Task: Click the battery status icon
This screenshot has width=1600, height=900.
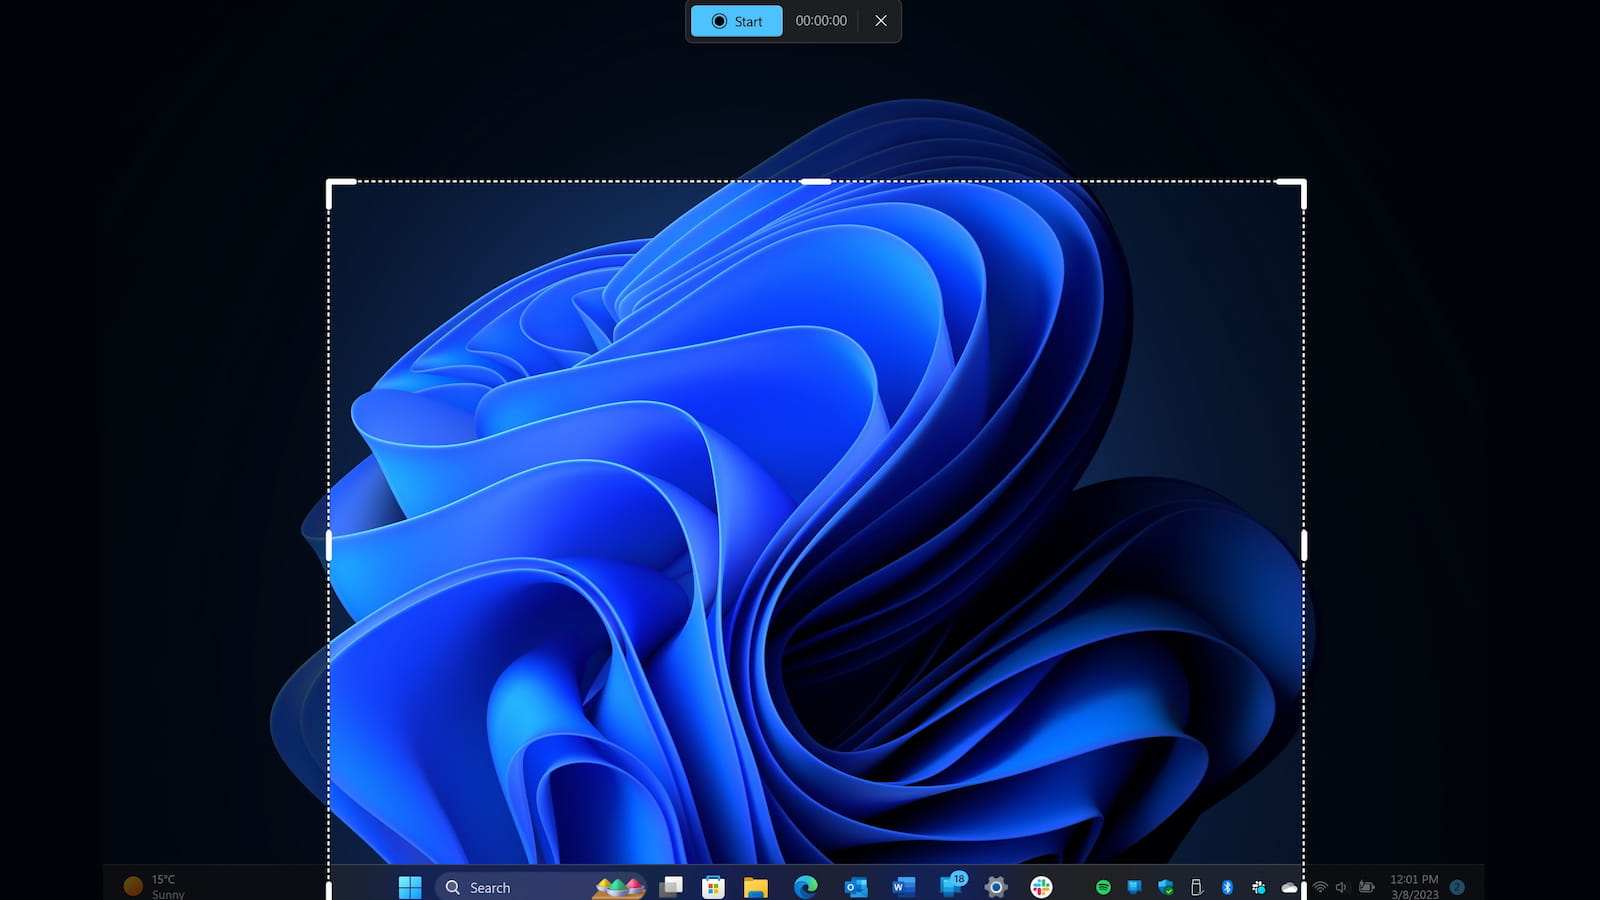Action: 1366,887
